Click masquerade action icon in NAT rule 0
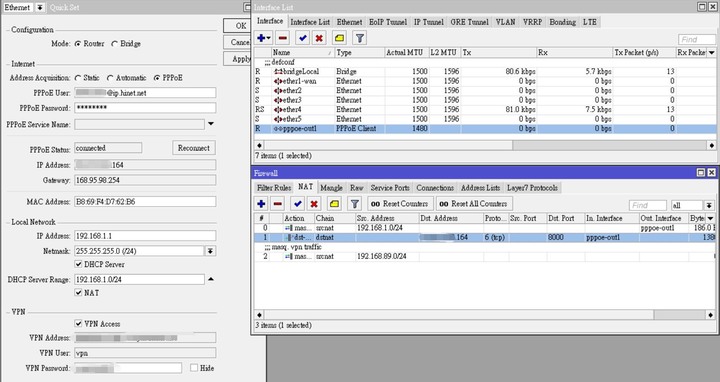The image size is (720, 382). pyautogui.click(x=289, y=228)
